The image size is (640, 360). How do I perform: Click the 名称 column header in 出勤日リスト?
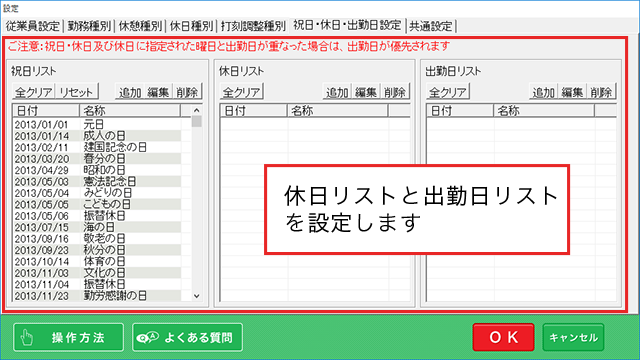[544, 111]
